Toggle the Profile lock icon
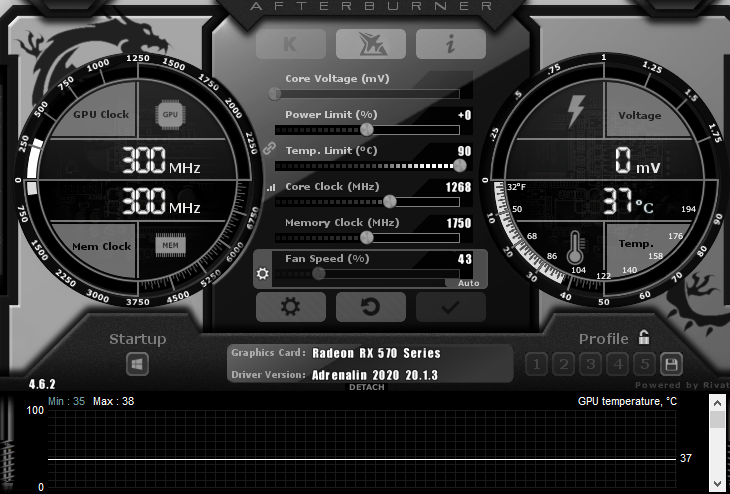This screenshot has height=494, width=730. [644, 337]
